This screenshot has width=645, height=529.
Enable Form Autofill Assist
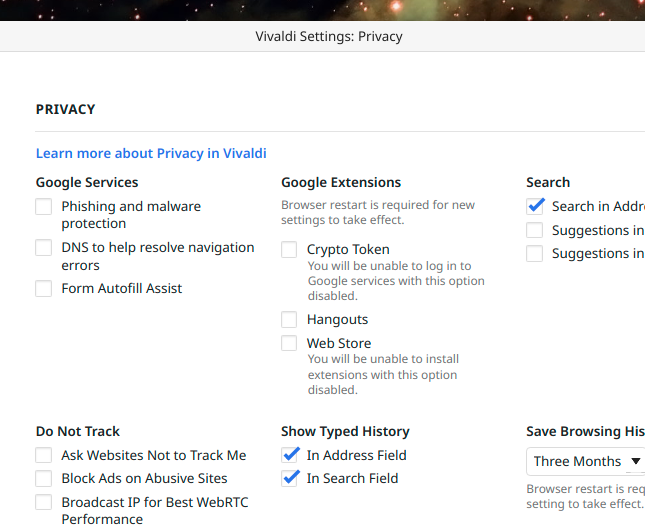(44, 289)
